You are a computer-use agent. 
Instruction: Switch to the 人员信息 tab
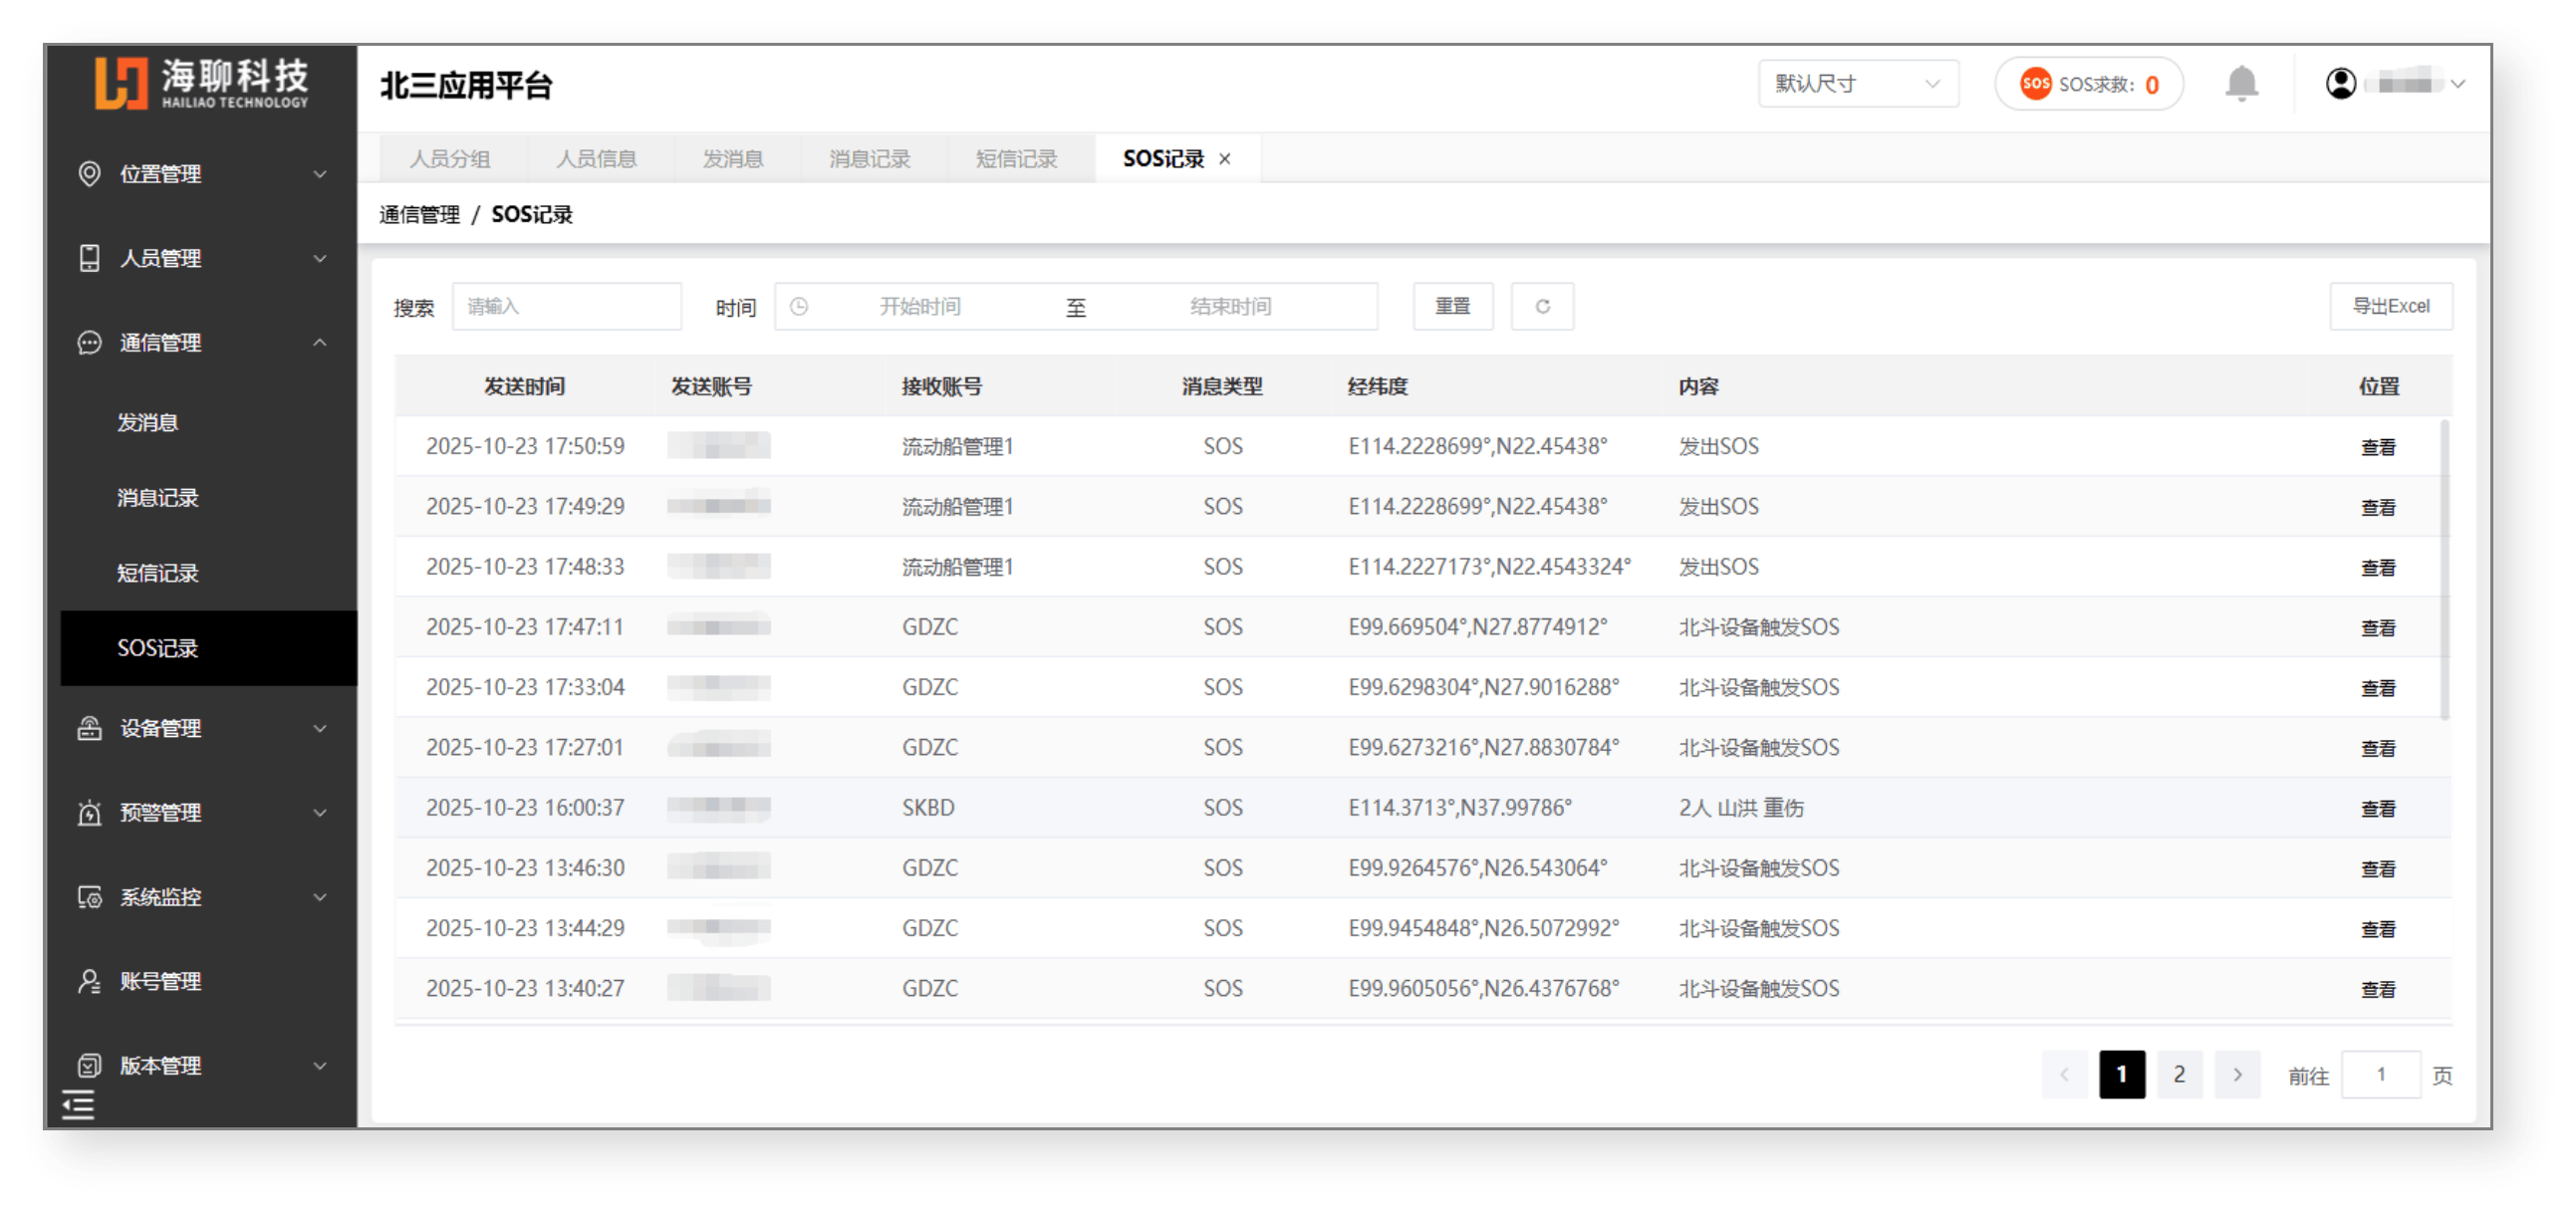[596, 159]
